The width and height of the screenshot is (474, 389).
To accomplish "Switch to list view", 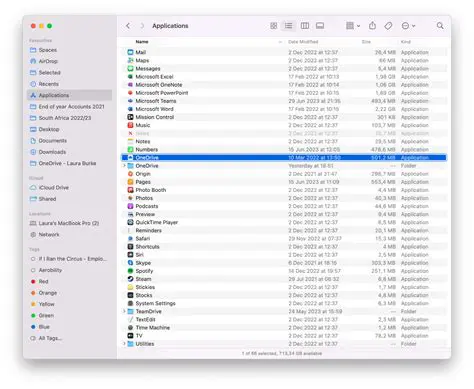I will (289, 26).
